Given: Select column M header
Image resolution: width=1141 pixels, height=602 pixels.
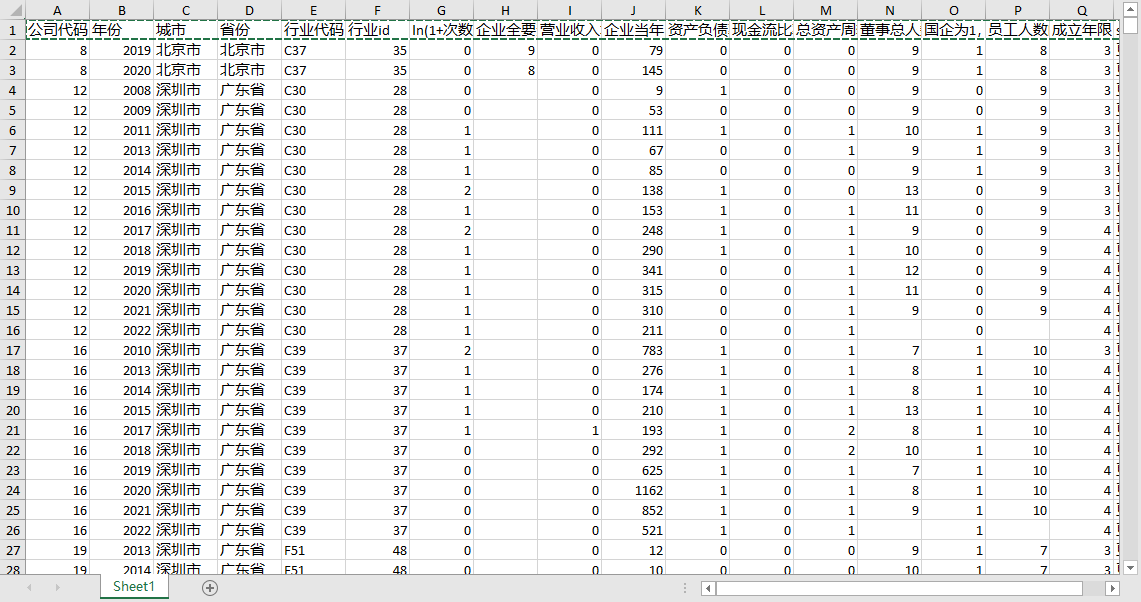Looking at the screenshot, I should [x=826, y=10].
